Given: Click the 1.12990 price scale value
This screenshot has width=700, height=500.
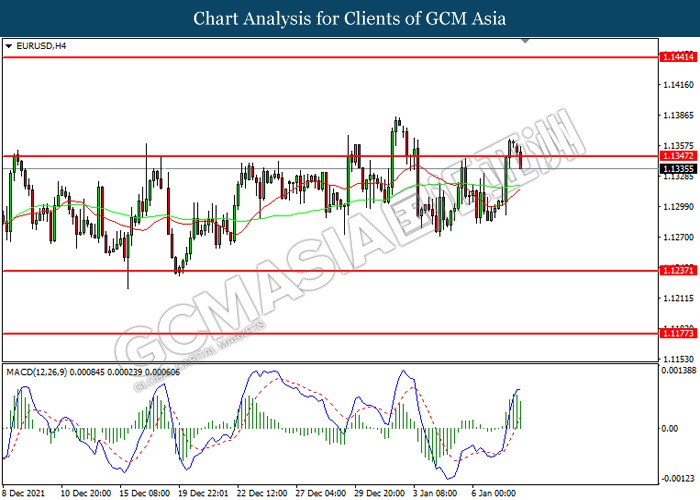Looking at the screenshot, I should (679, 207).
